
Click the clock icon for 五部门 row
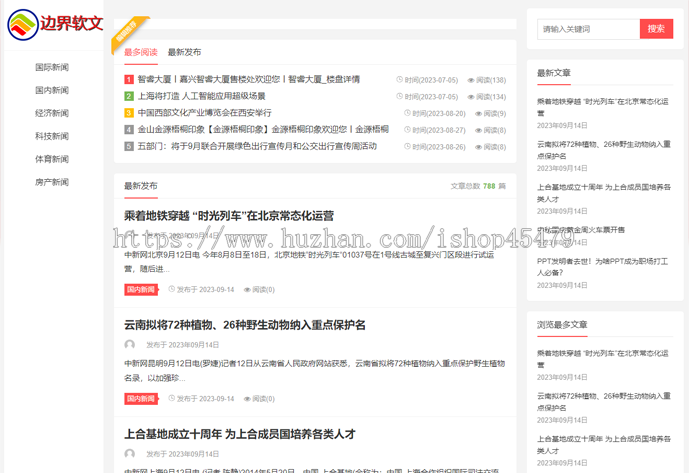click(407, 146)
